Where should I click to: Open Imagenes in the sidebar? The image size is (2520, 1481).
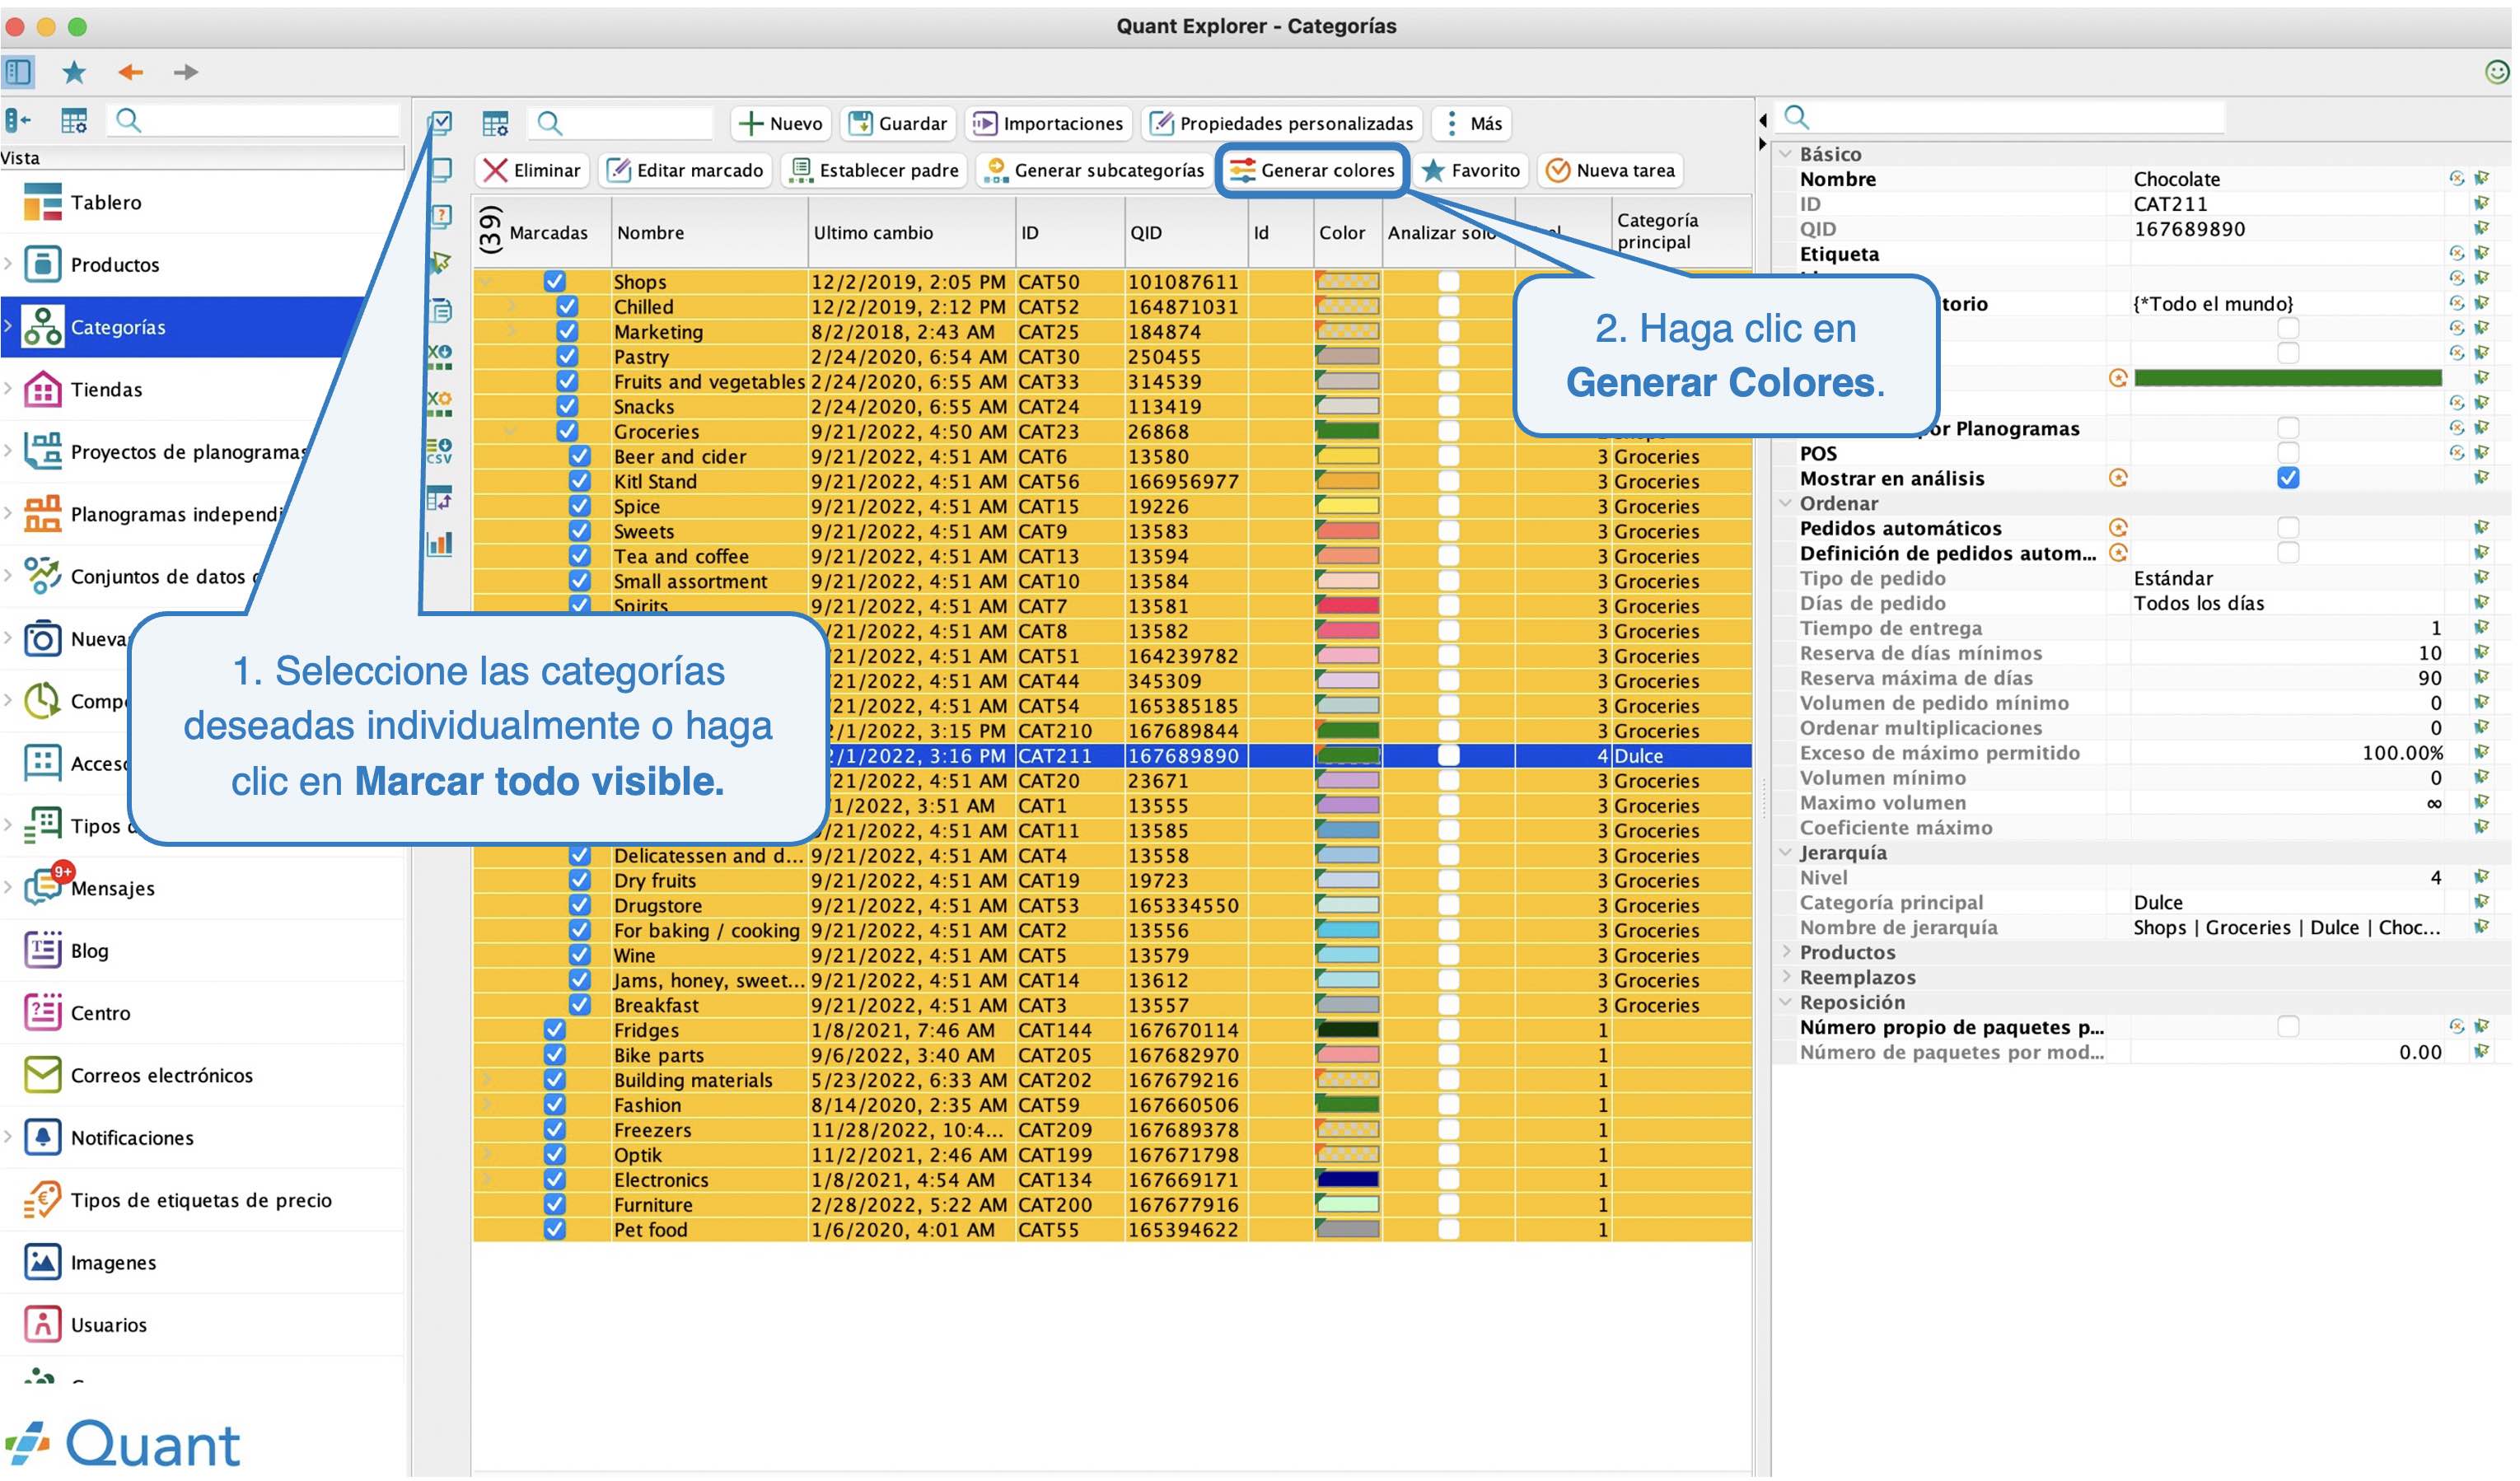click(x=113, y=1262)
